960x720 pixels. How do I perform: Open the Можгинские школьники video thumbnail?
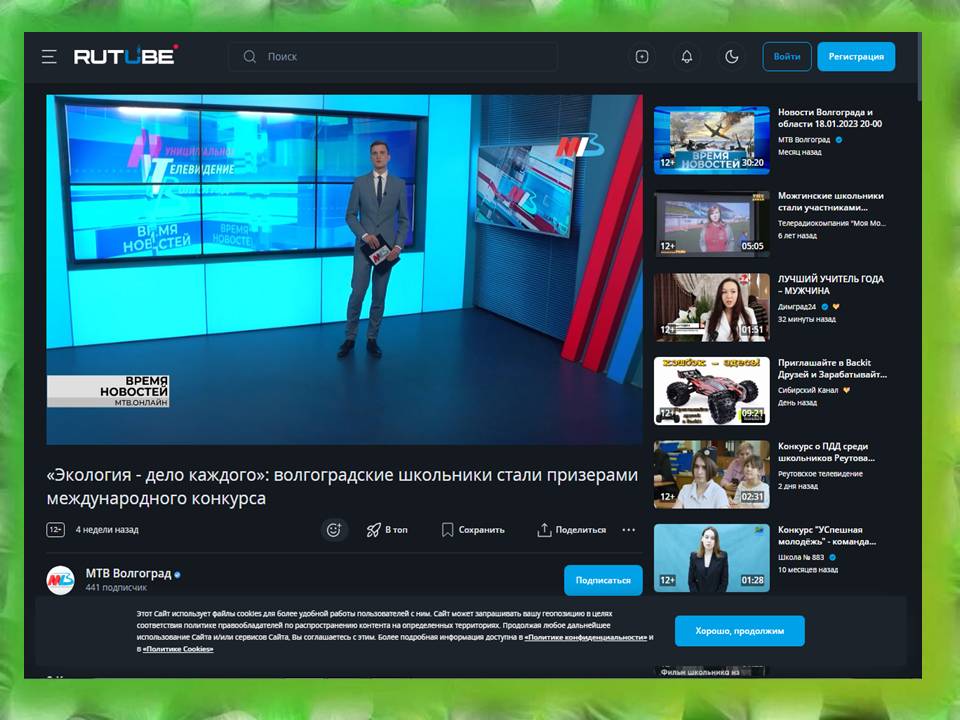pyautogui.click(x=711, y=223)
